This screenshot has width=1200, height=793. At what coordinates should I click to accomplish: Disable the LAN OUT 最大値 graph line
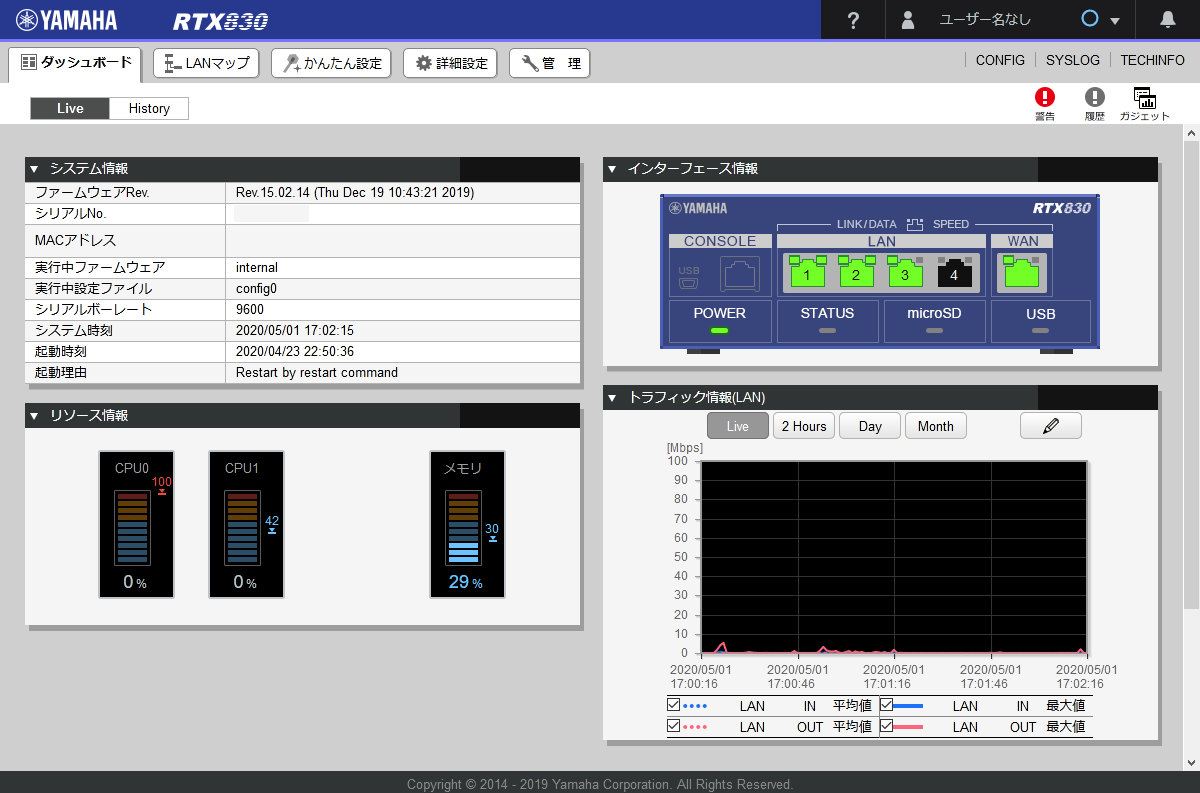pos(889,726)
